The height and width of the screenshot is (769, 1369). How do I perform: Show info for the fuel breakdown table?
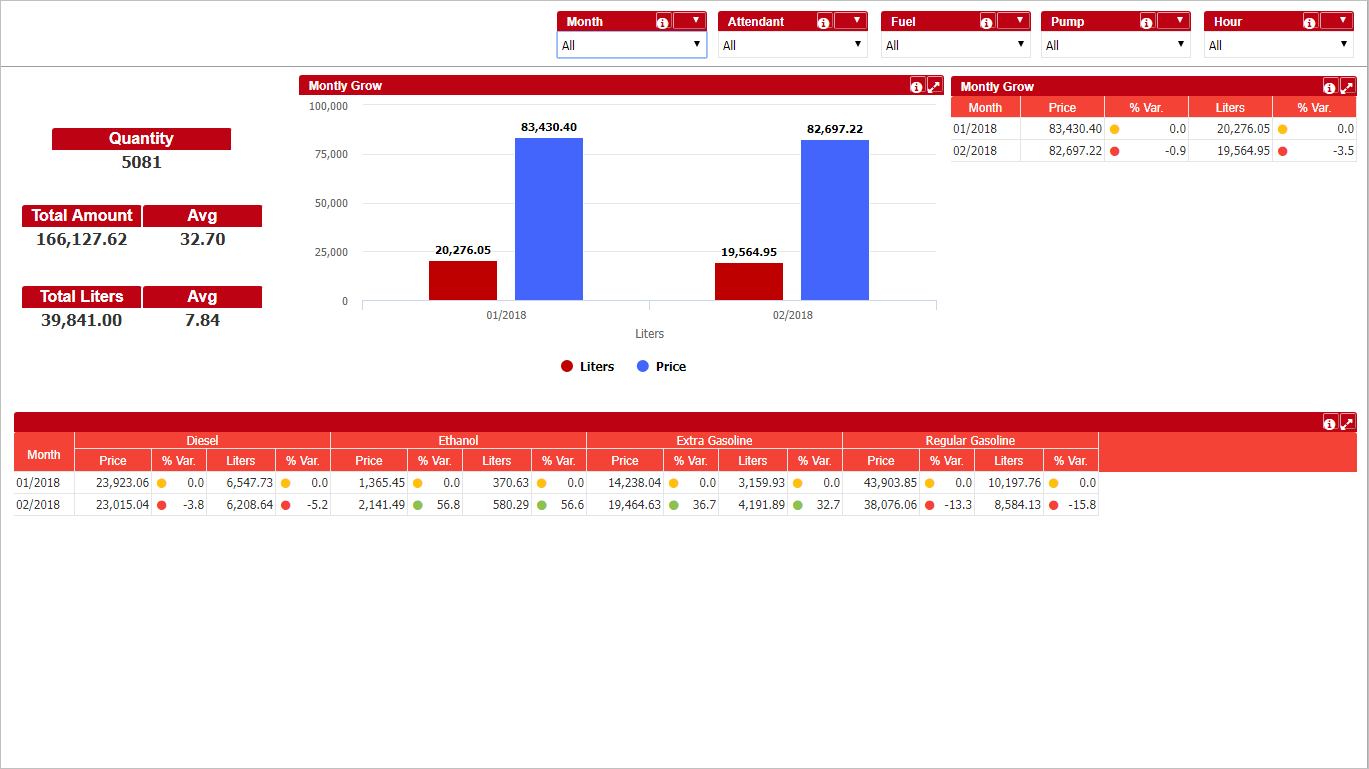[x=1329, y=423]
